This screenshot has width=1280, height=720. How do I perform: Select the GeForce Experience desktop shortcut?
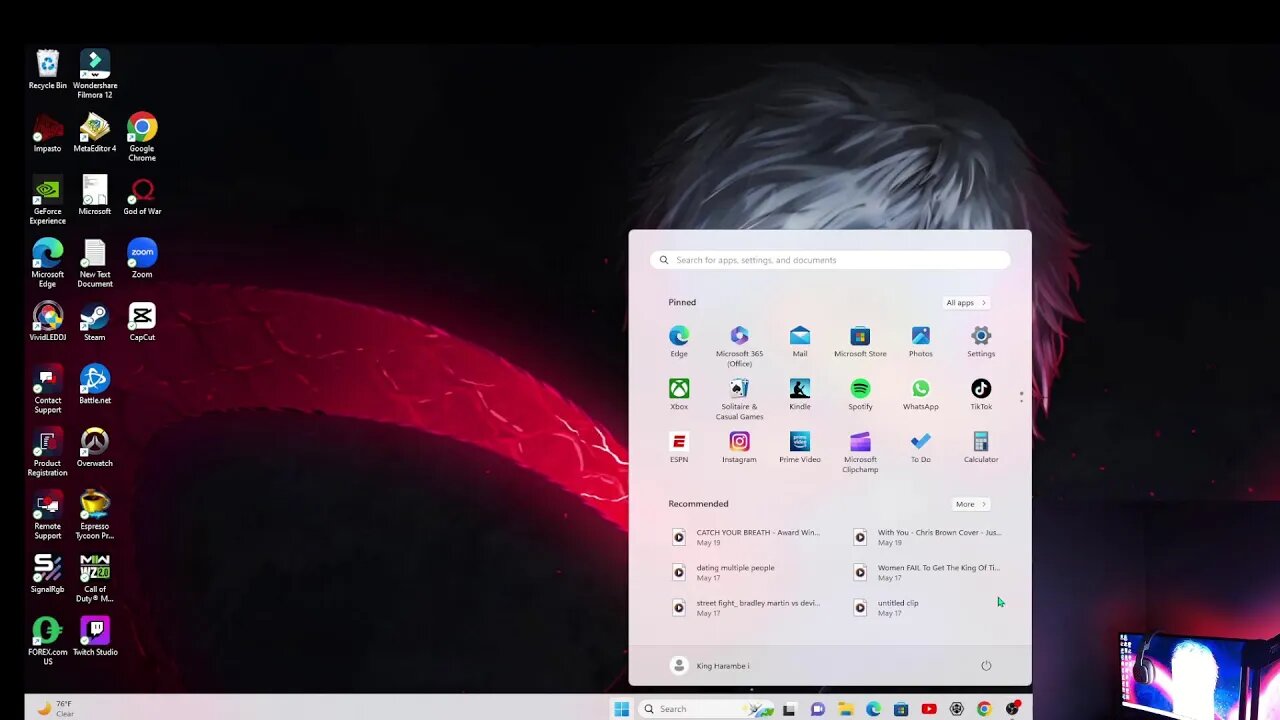[48, 200]
